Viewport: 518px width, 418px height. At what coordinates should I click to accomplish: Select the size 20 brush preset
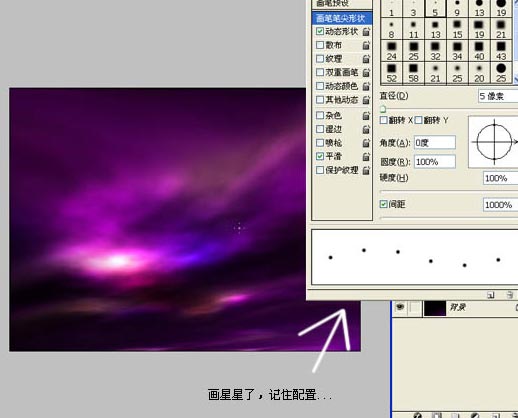point(479,73)
